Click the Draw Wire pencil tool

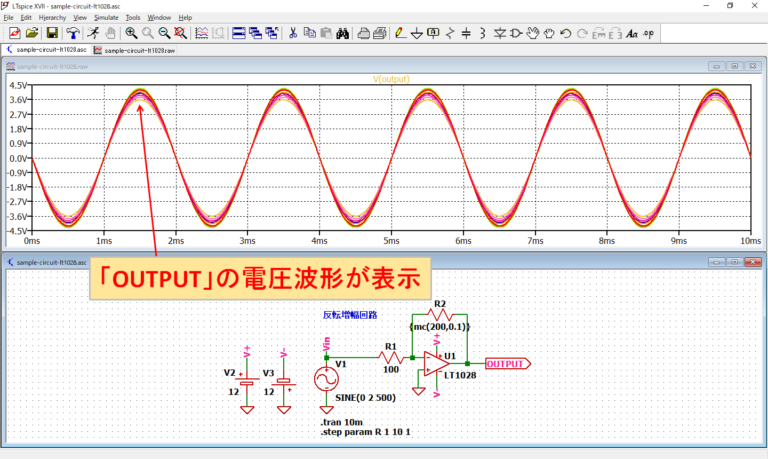(399, 33)
